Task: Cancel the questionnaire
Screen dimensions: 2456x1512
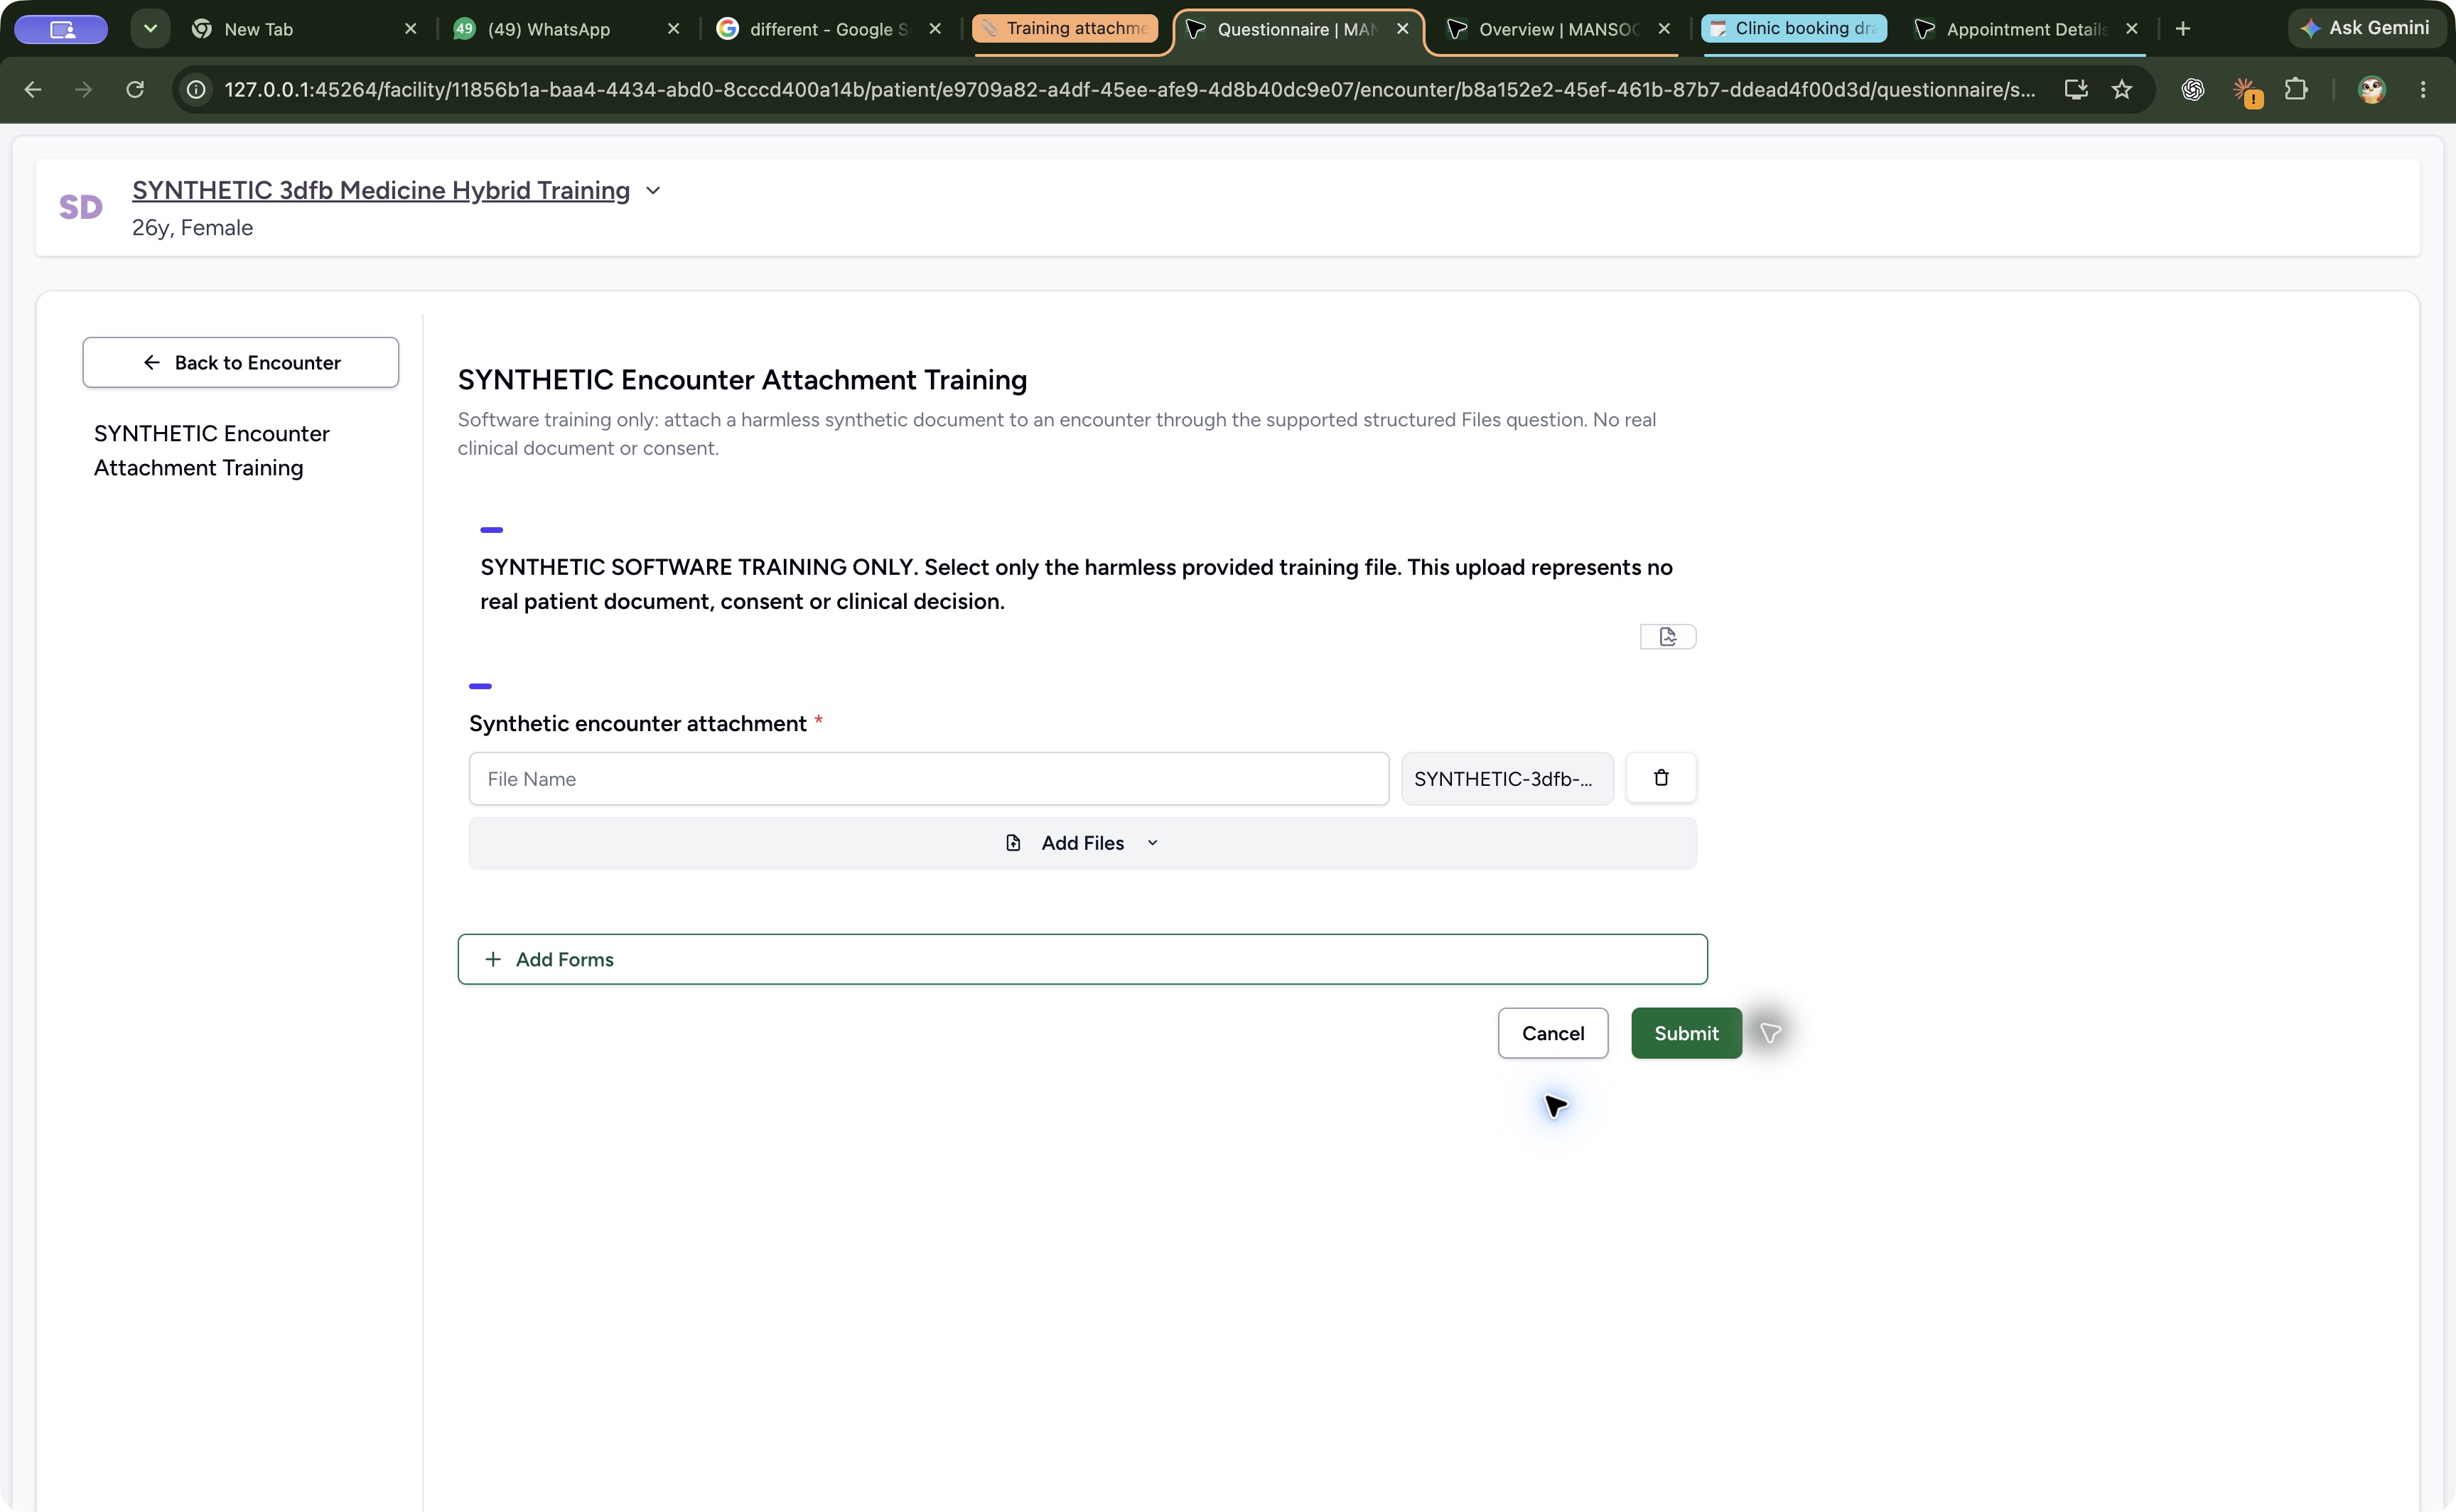Action: (1553, 1033)
